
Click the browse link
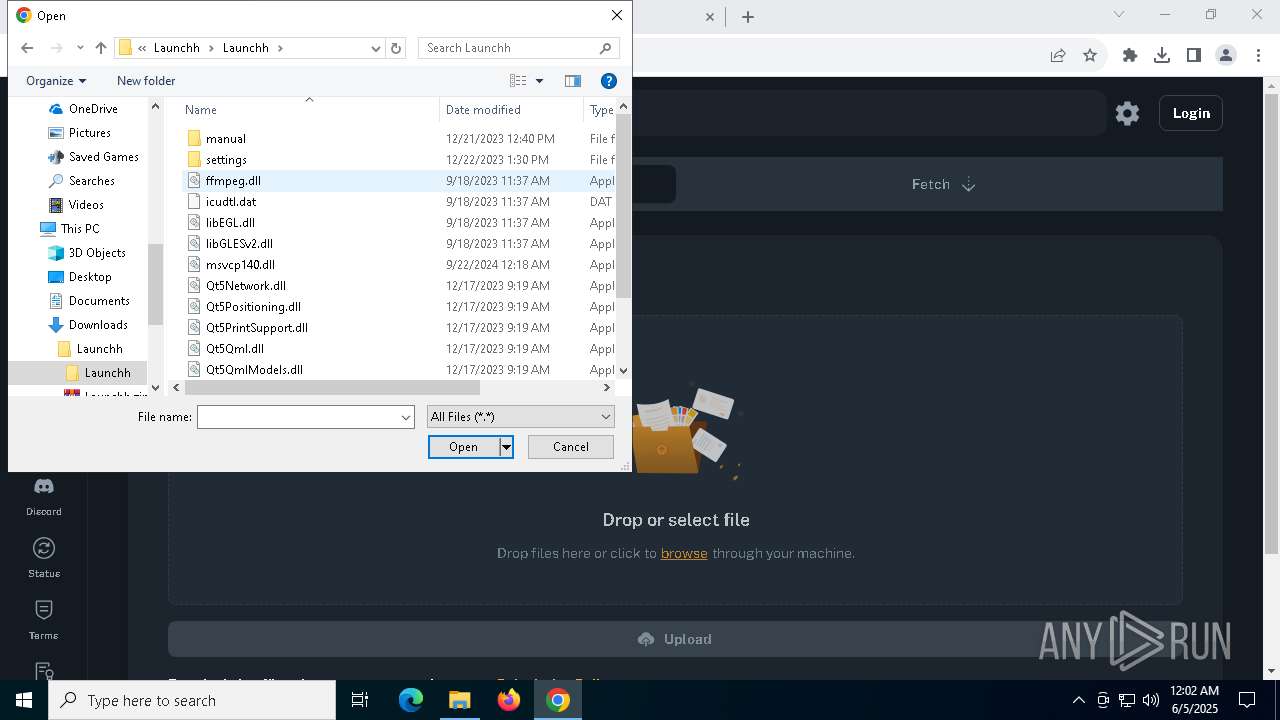click(x=684, y=553)
